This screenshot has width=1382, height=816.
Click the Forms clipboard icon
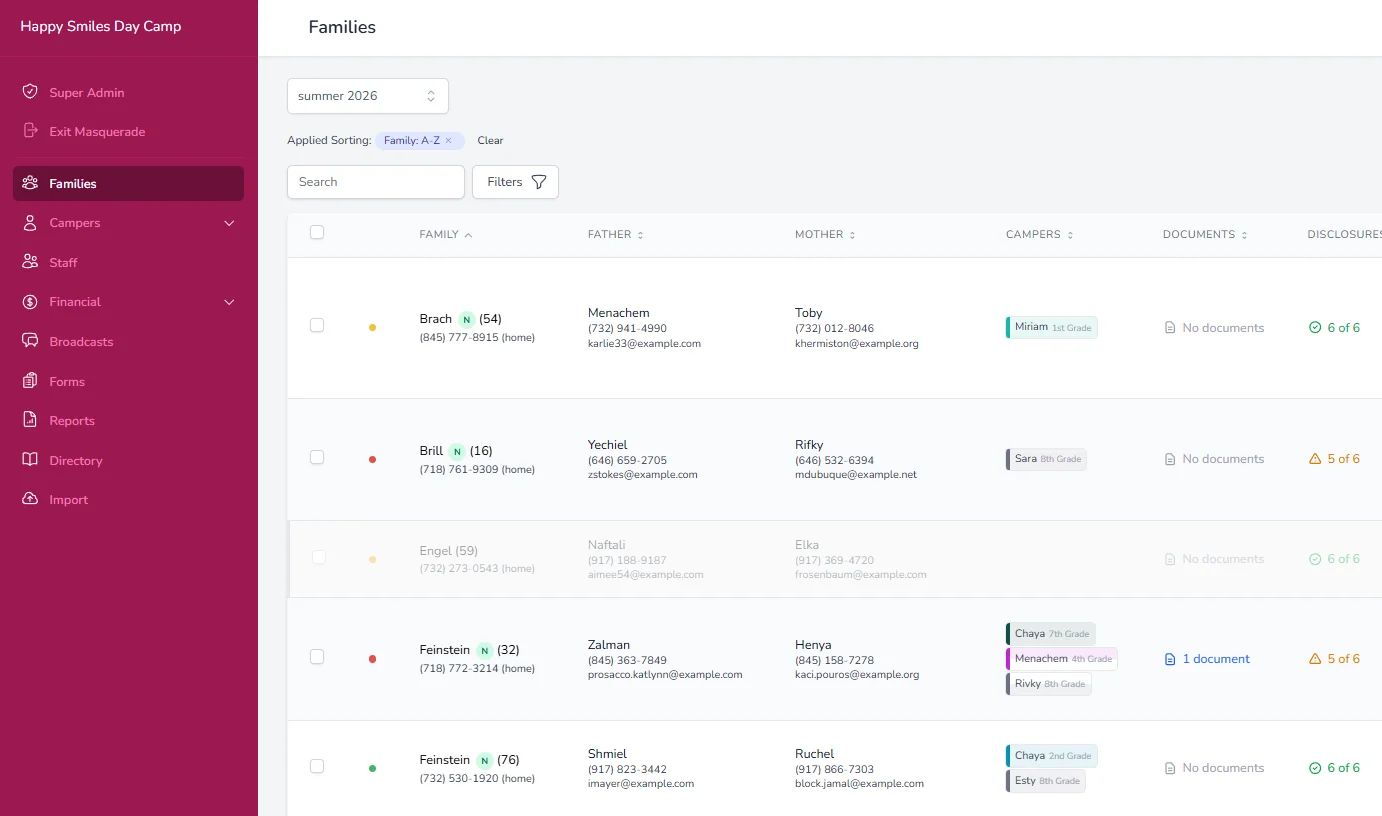30,381
